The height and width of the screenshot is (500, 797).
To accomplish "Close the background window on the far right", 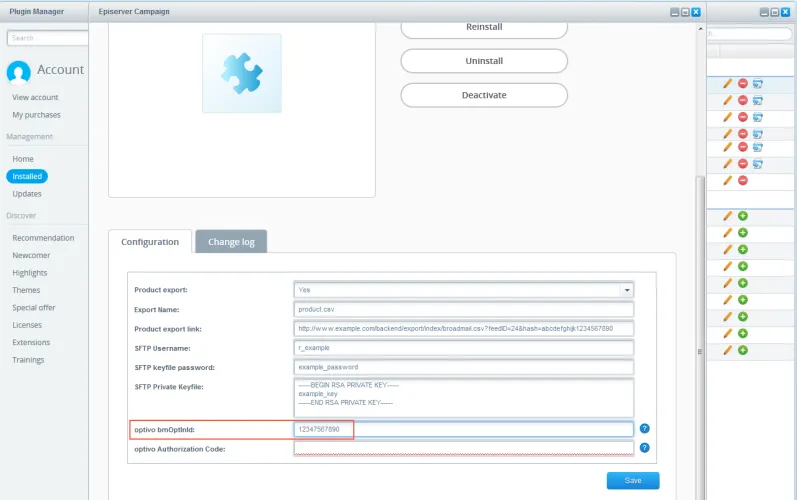I will [785, 12].
